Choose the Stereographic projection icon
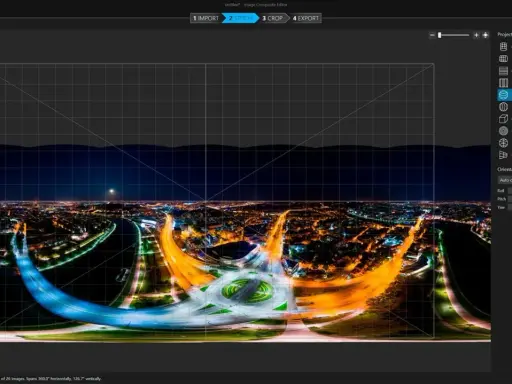This screenshot has height=384, width=512. pos(503,143)
